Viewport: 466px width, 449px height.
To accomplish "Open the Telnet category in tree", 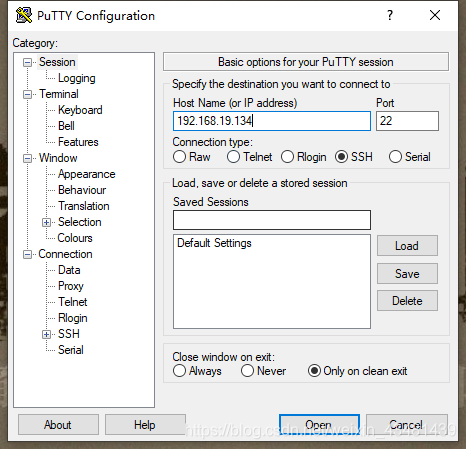I will pyautogui.click(x=73, y=302).
